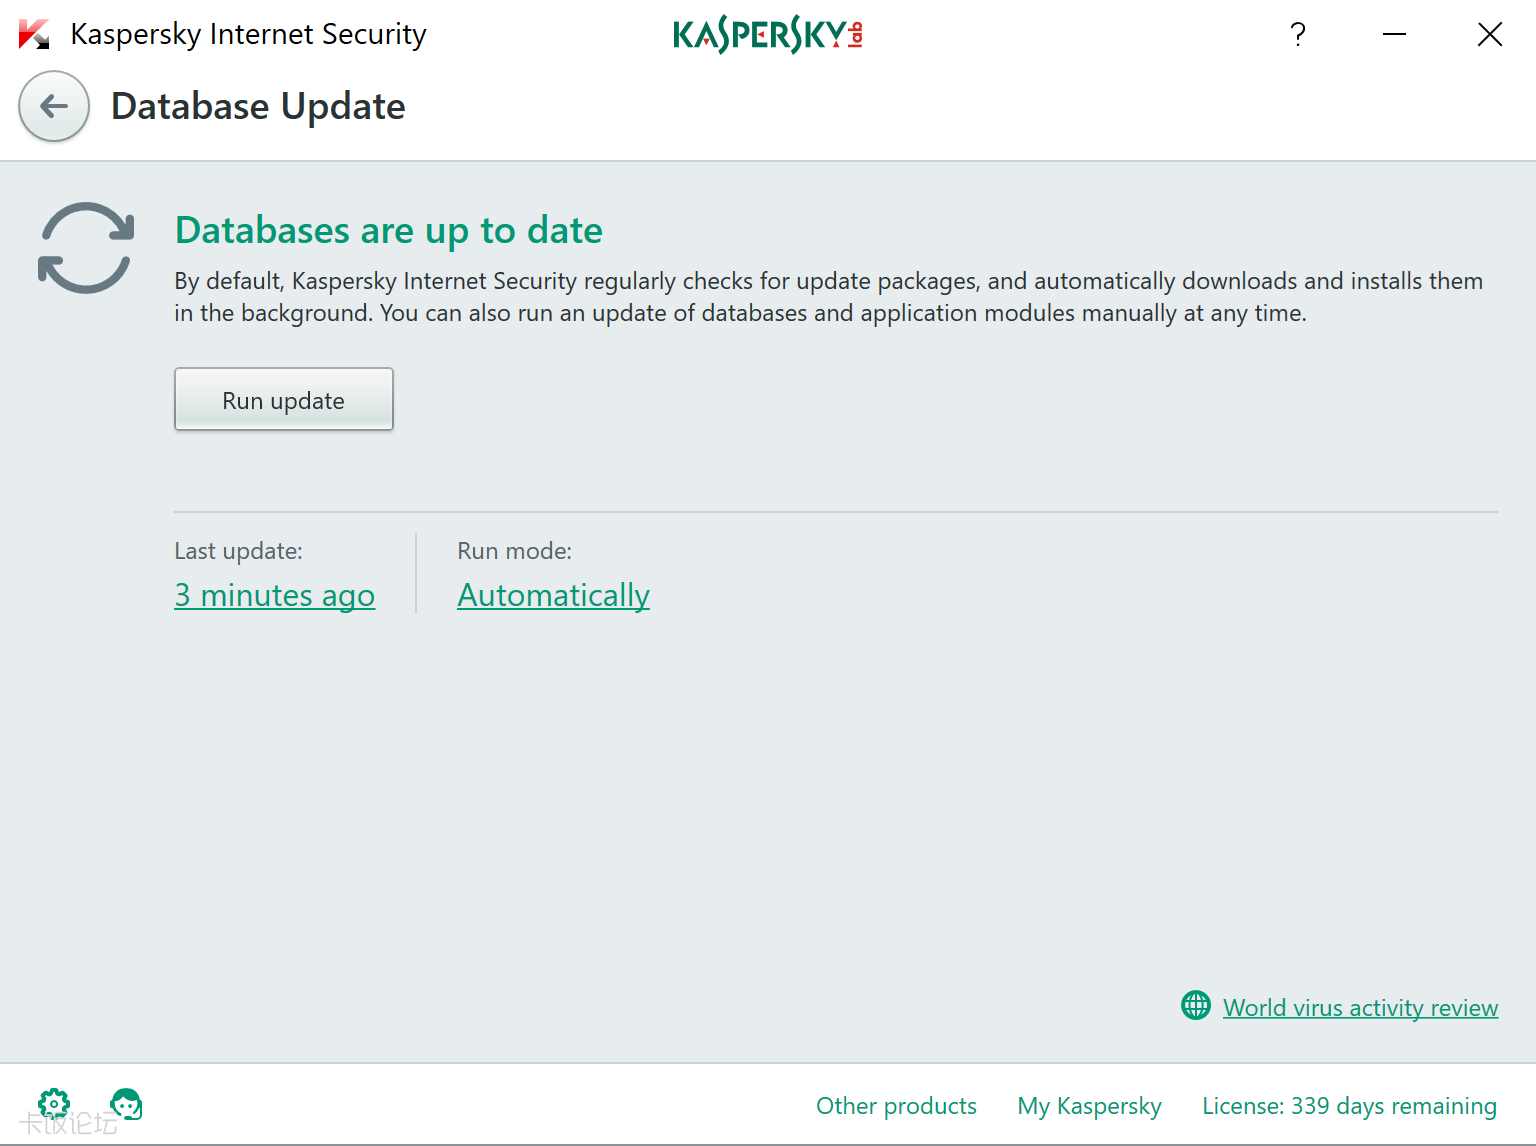The image size is (1536, 1146).
Task: Click the 'Database Update' page title
Action: pyautogui.click(x=258, y=106)
